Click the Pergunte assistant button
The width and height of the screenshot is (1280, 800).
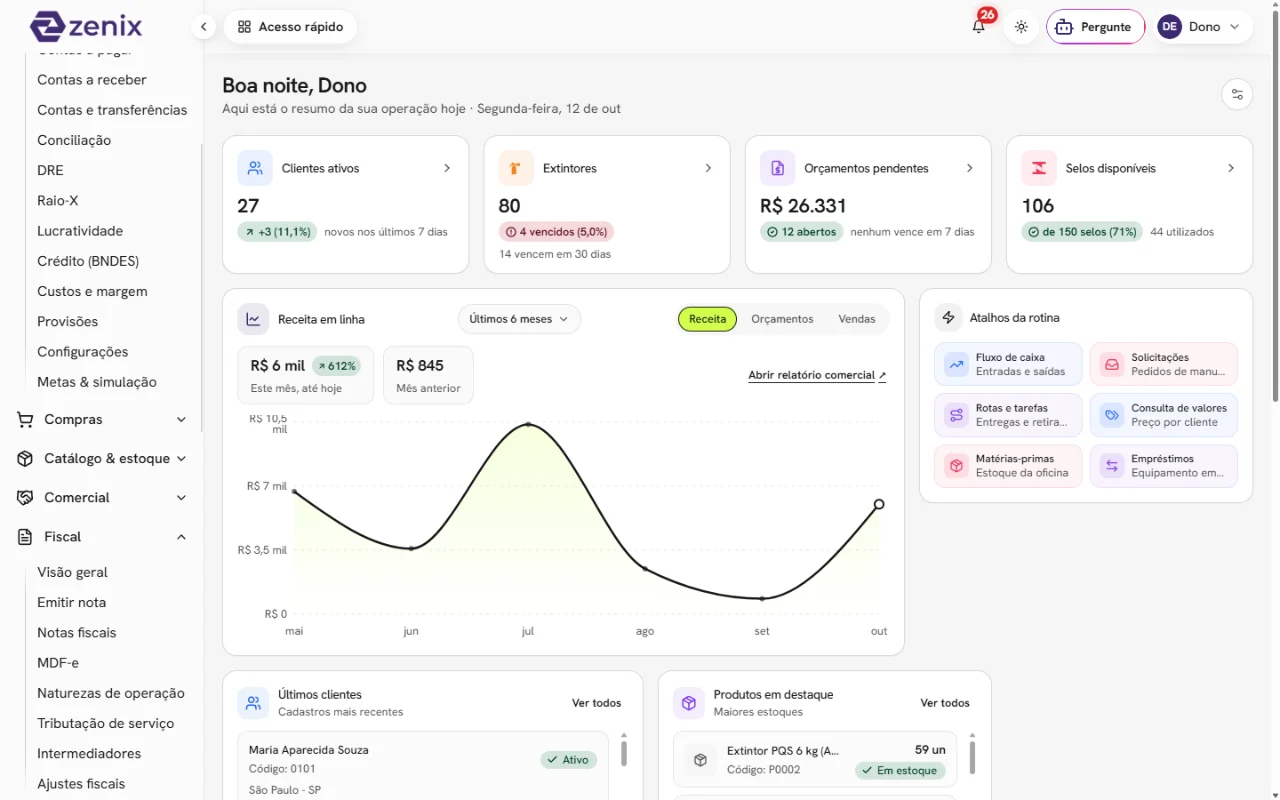pyautogui.click(x=1095, y=27)
